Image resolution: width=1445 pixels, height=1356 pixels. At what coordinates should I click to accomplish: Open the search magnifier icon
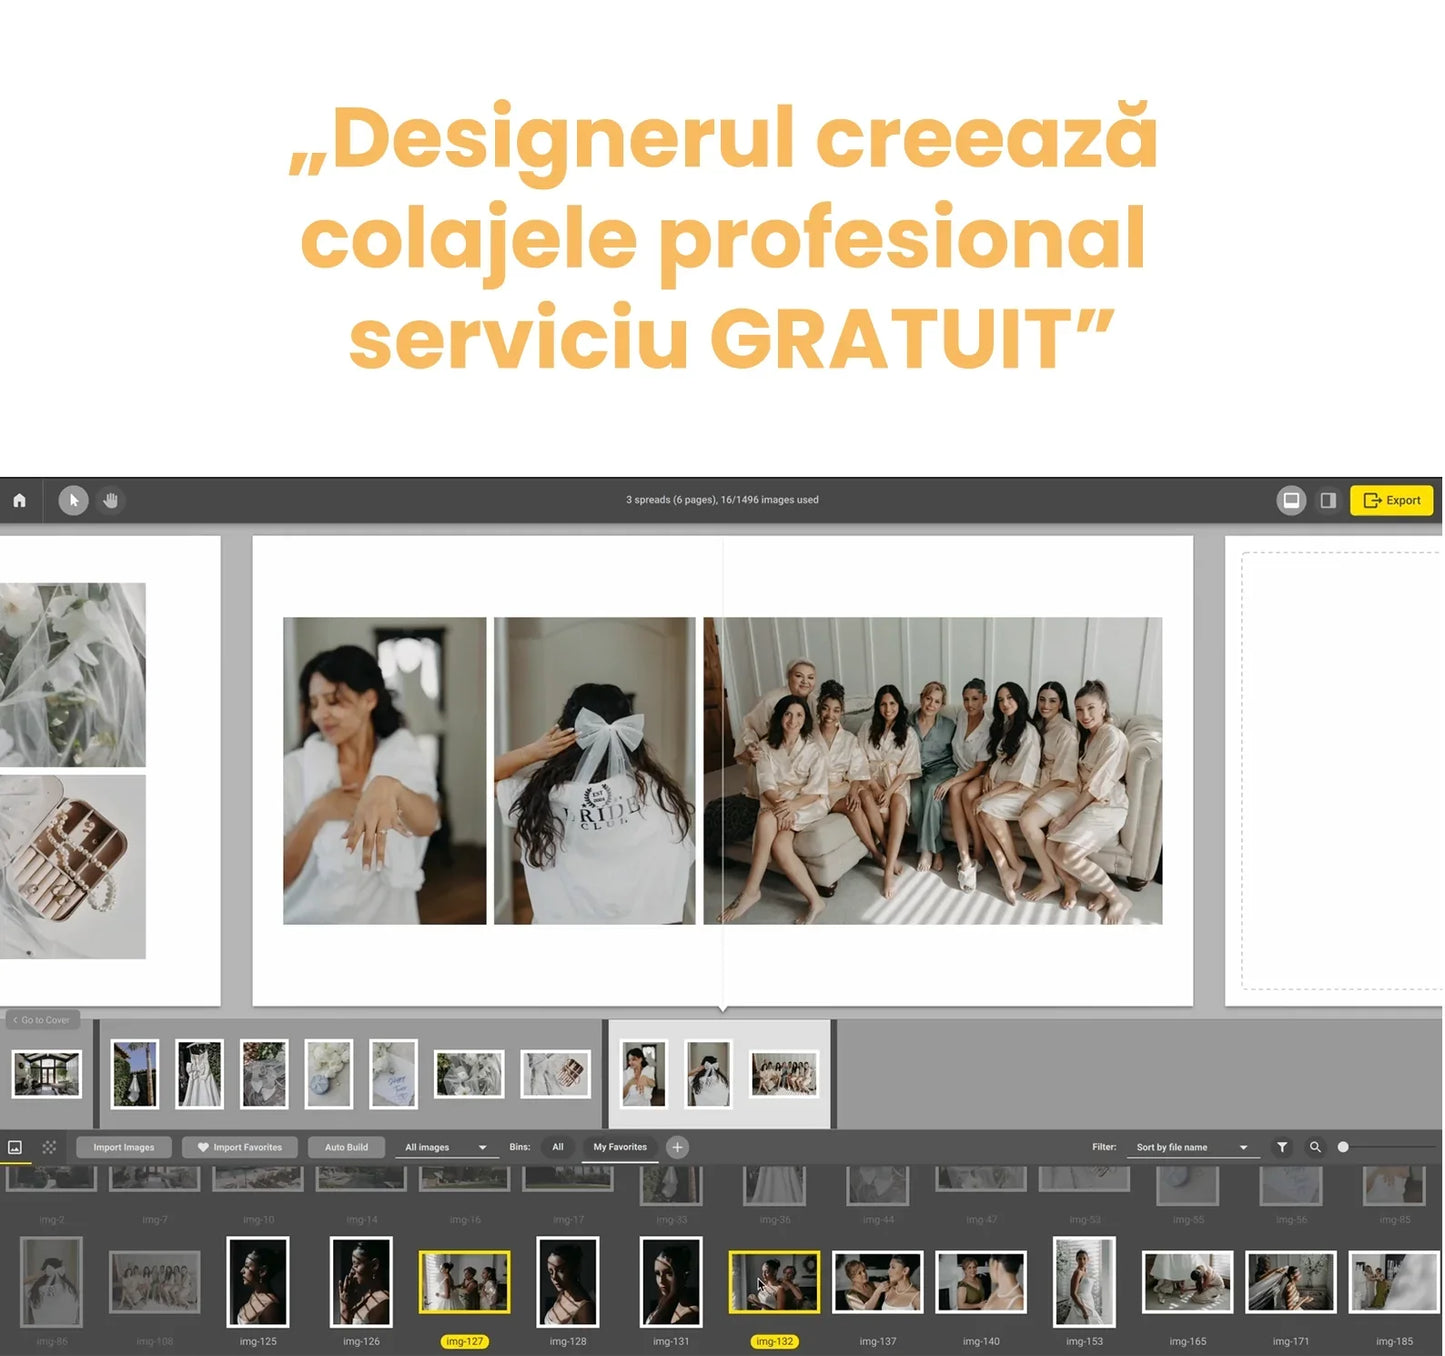[x=1316, y=1147]
